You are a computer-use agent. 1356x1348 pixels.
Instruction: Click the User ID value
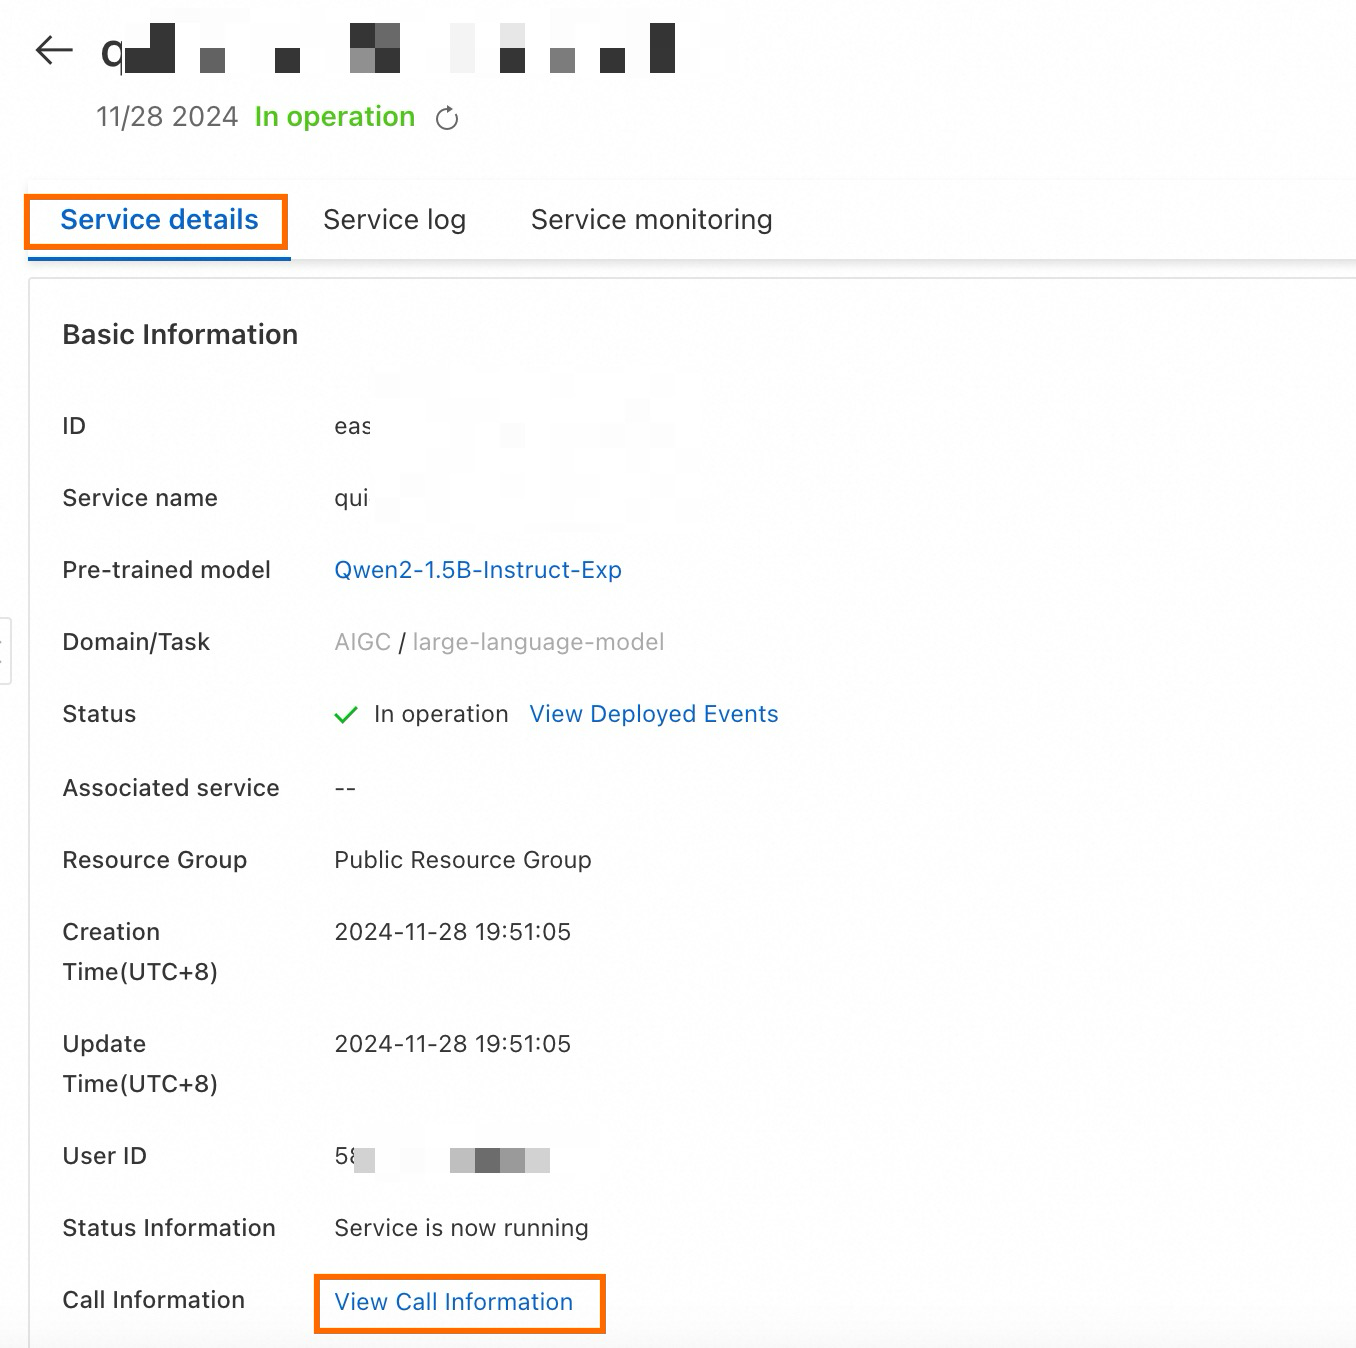pos(442,1158)
